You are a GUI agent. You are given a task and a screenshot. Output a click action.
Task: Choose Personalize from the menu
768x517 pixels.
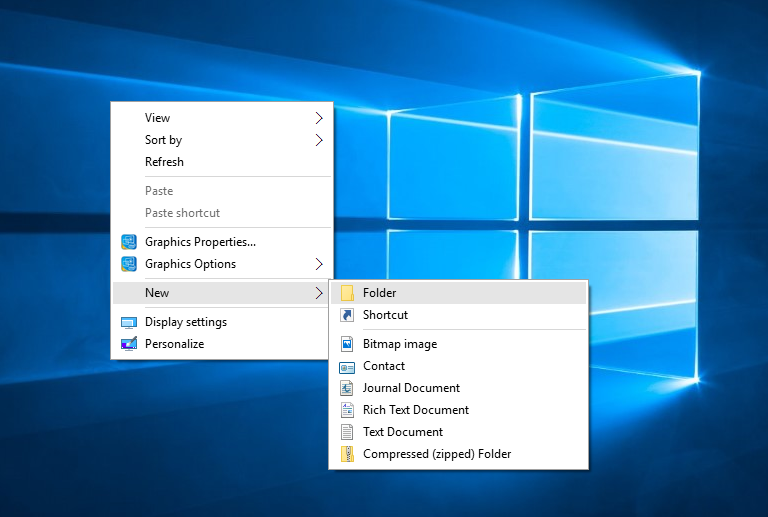pyautogui.click(x=222, y=344)
